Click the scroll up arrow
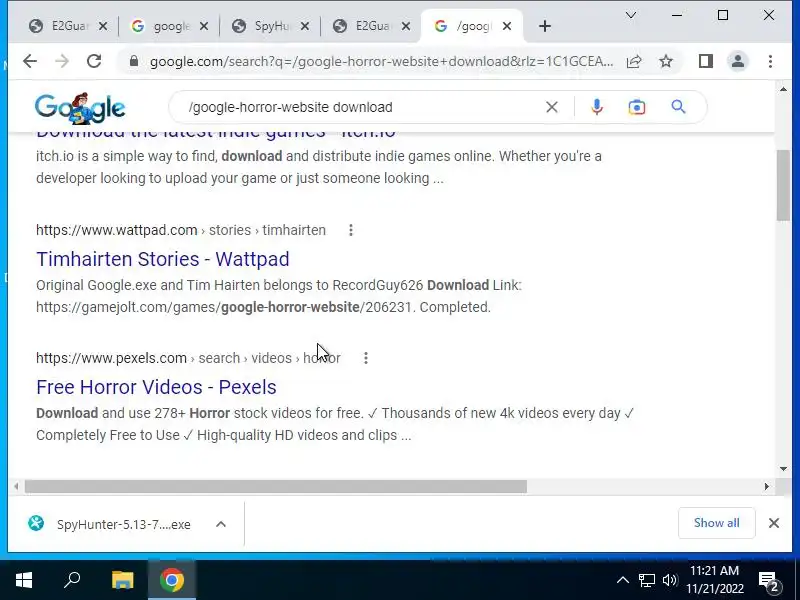The image size is (800, 600). 783,90
